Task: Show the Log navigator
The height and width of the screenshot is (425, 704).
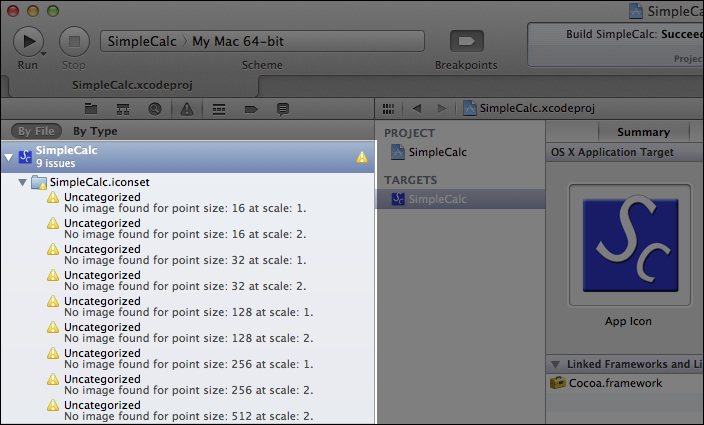Action: [x=283, y=109]
